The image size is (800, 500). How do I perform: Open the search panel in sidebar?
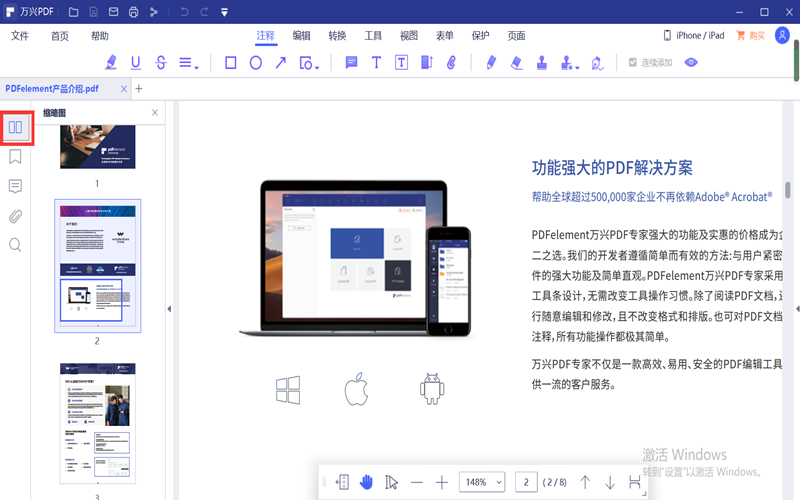pos(15,245)
